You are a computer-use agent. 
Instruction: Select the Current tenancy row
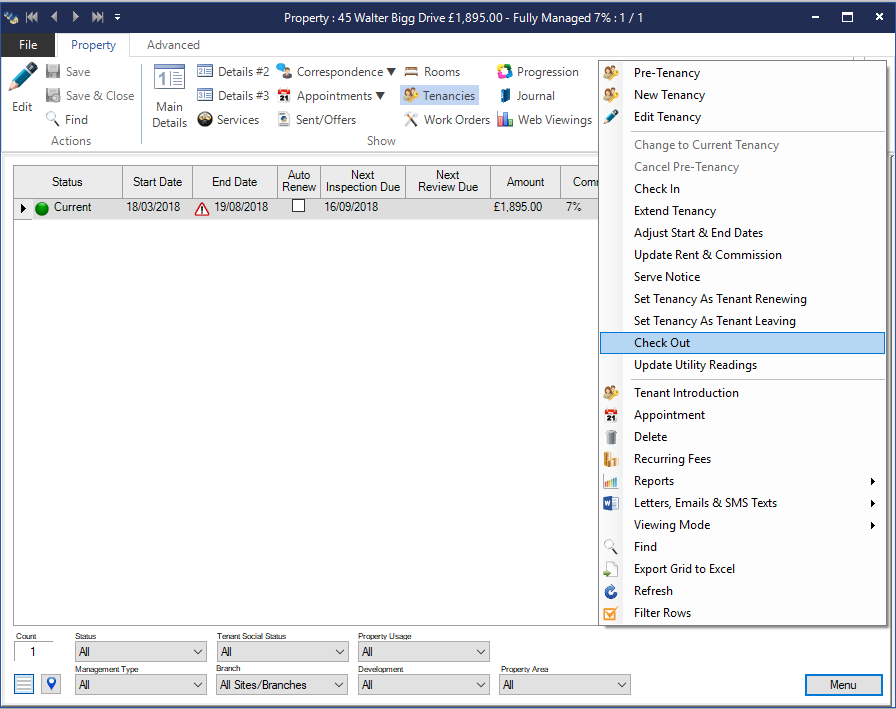pos(72,207)
